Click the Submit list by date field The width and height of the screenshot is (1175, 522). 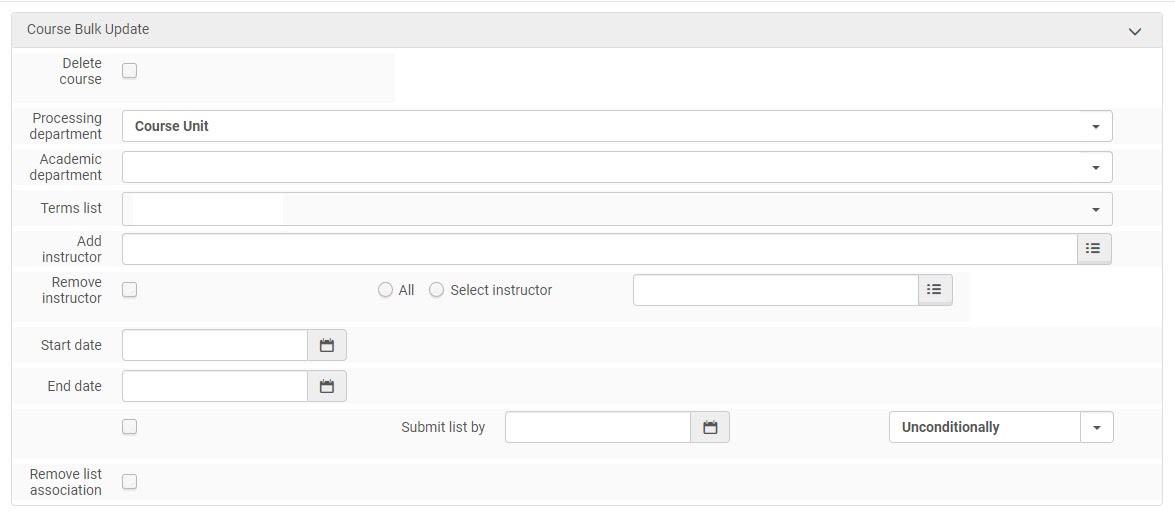(598, 427)
